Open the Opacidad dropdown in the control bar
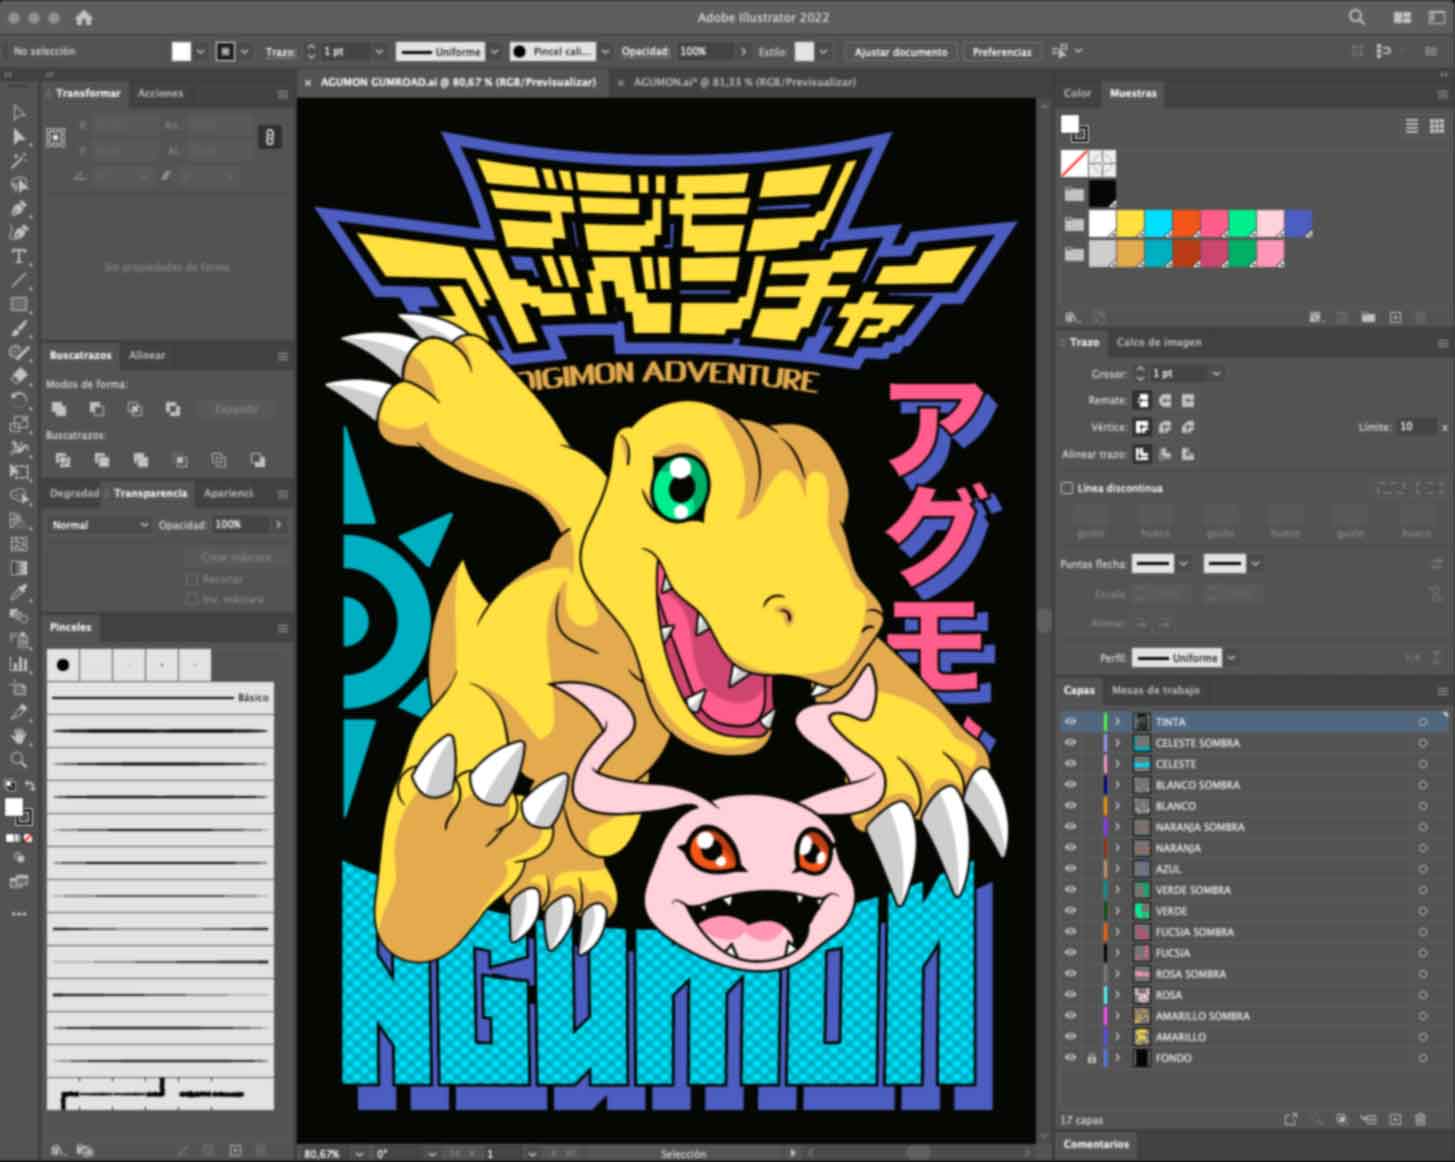The height and width of the screenshot is (1162, 1455). pyautogui.click(x=743, y=51)
